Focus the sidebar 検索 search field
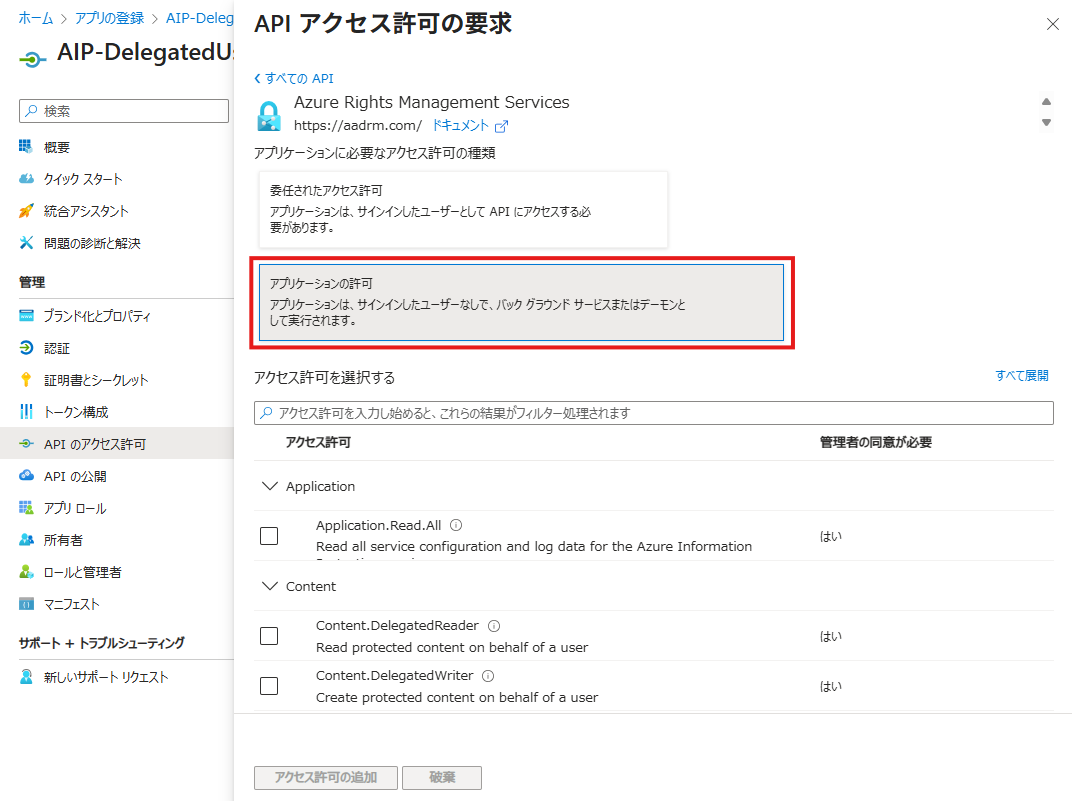The width and height of the screenshot is (1072, 801). (124, 111)
